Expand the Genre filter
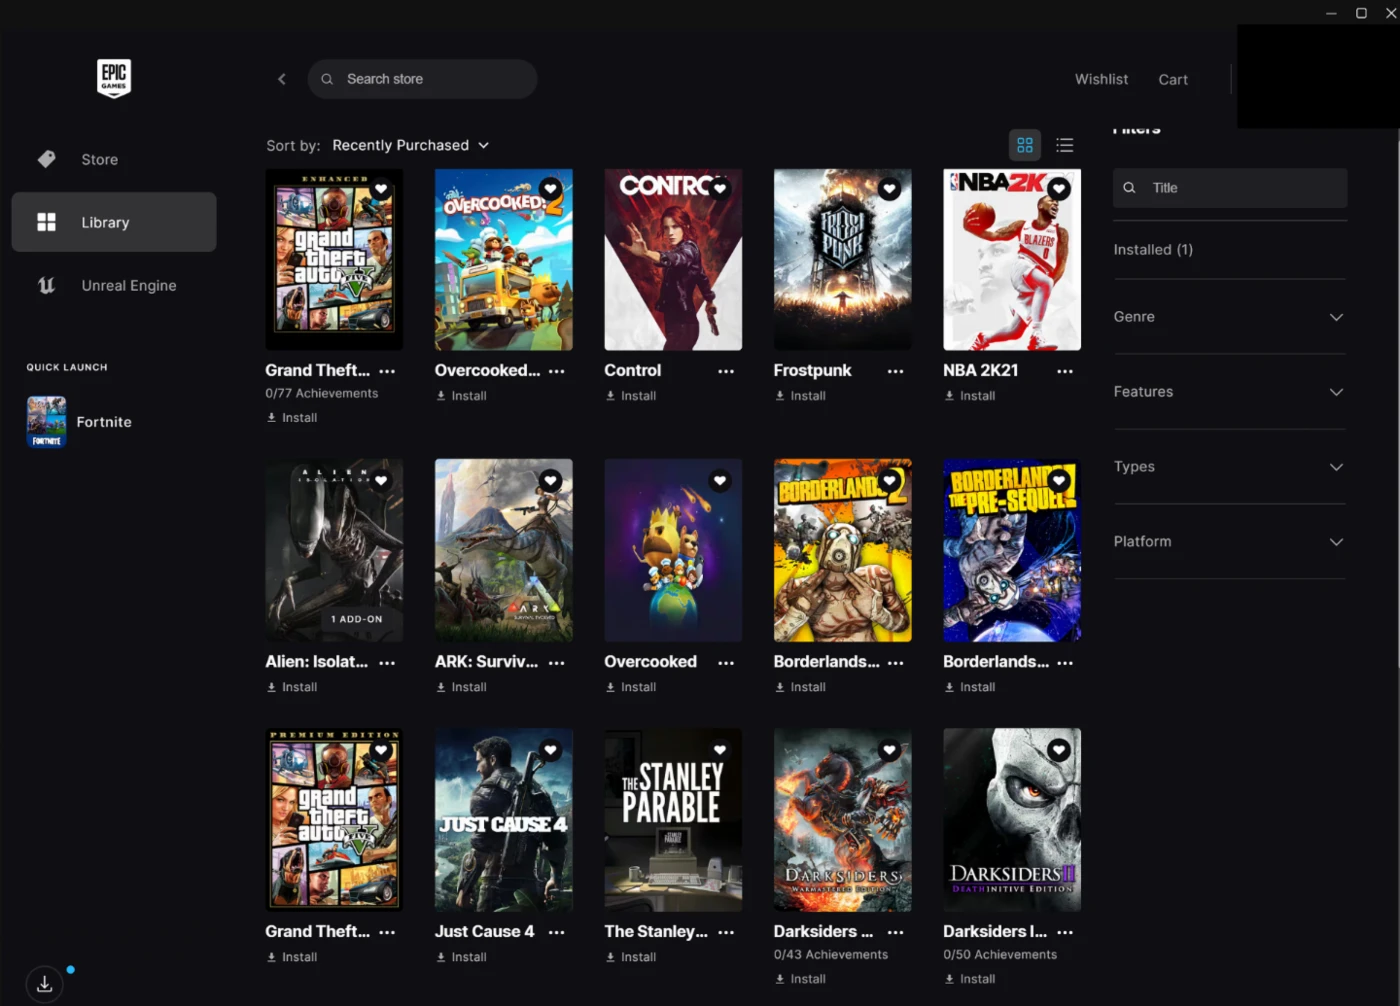 [x=1229, y=317]
